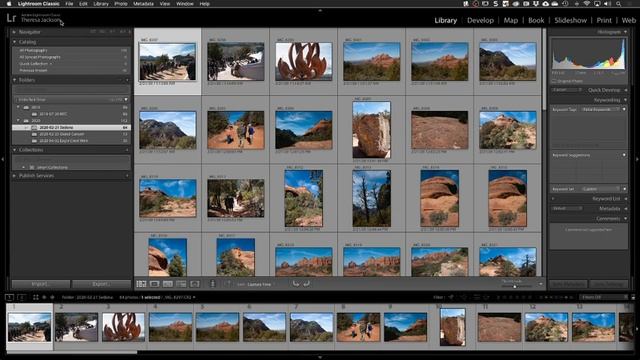Click the Sync Settings button
Viewport: 640px width, 360px height.
[609, 284]
